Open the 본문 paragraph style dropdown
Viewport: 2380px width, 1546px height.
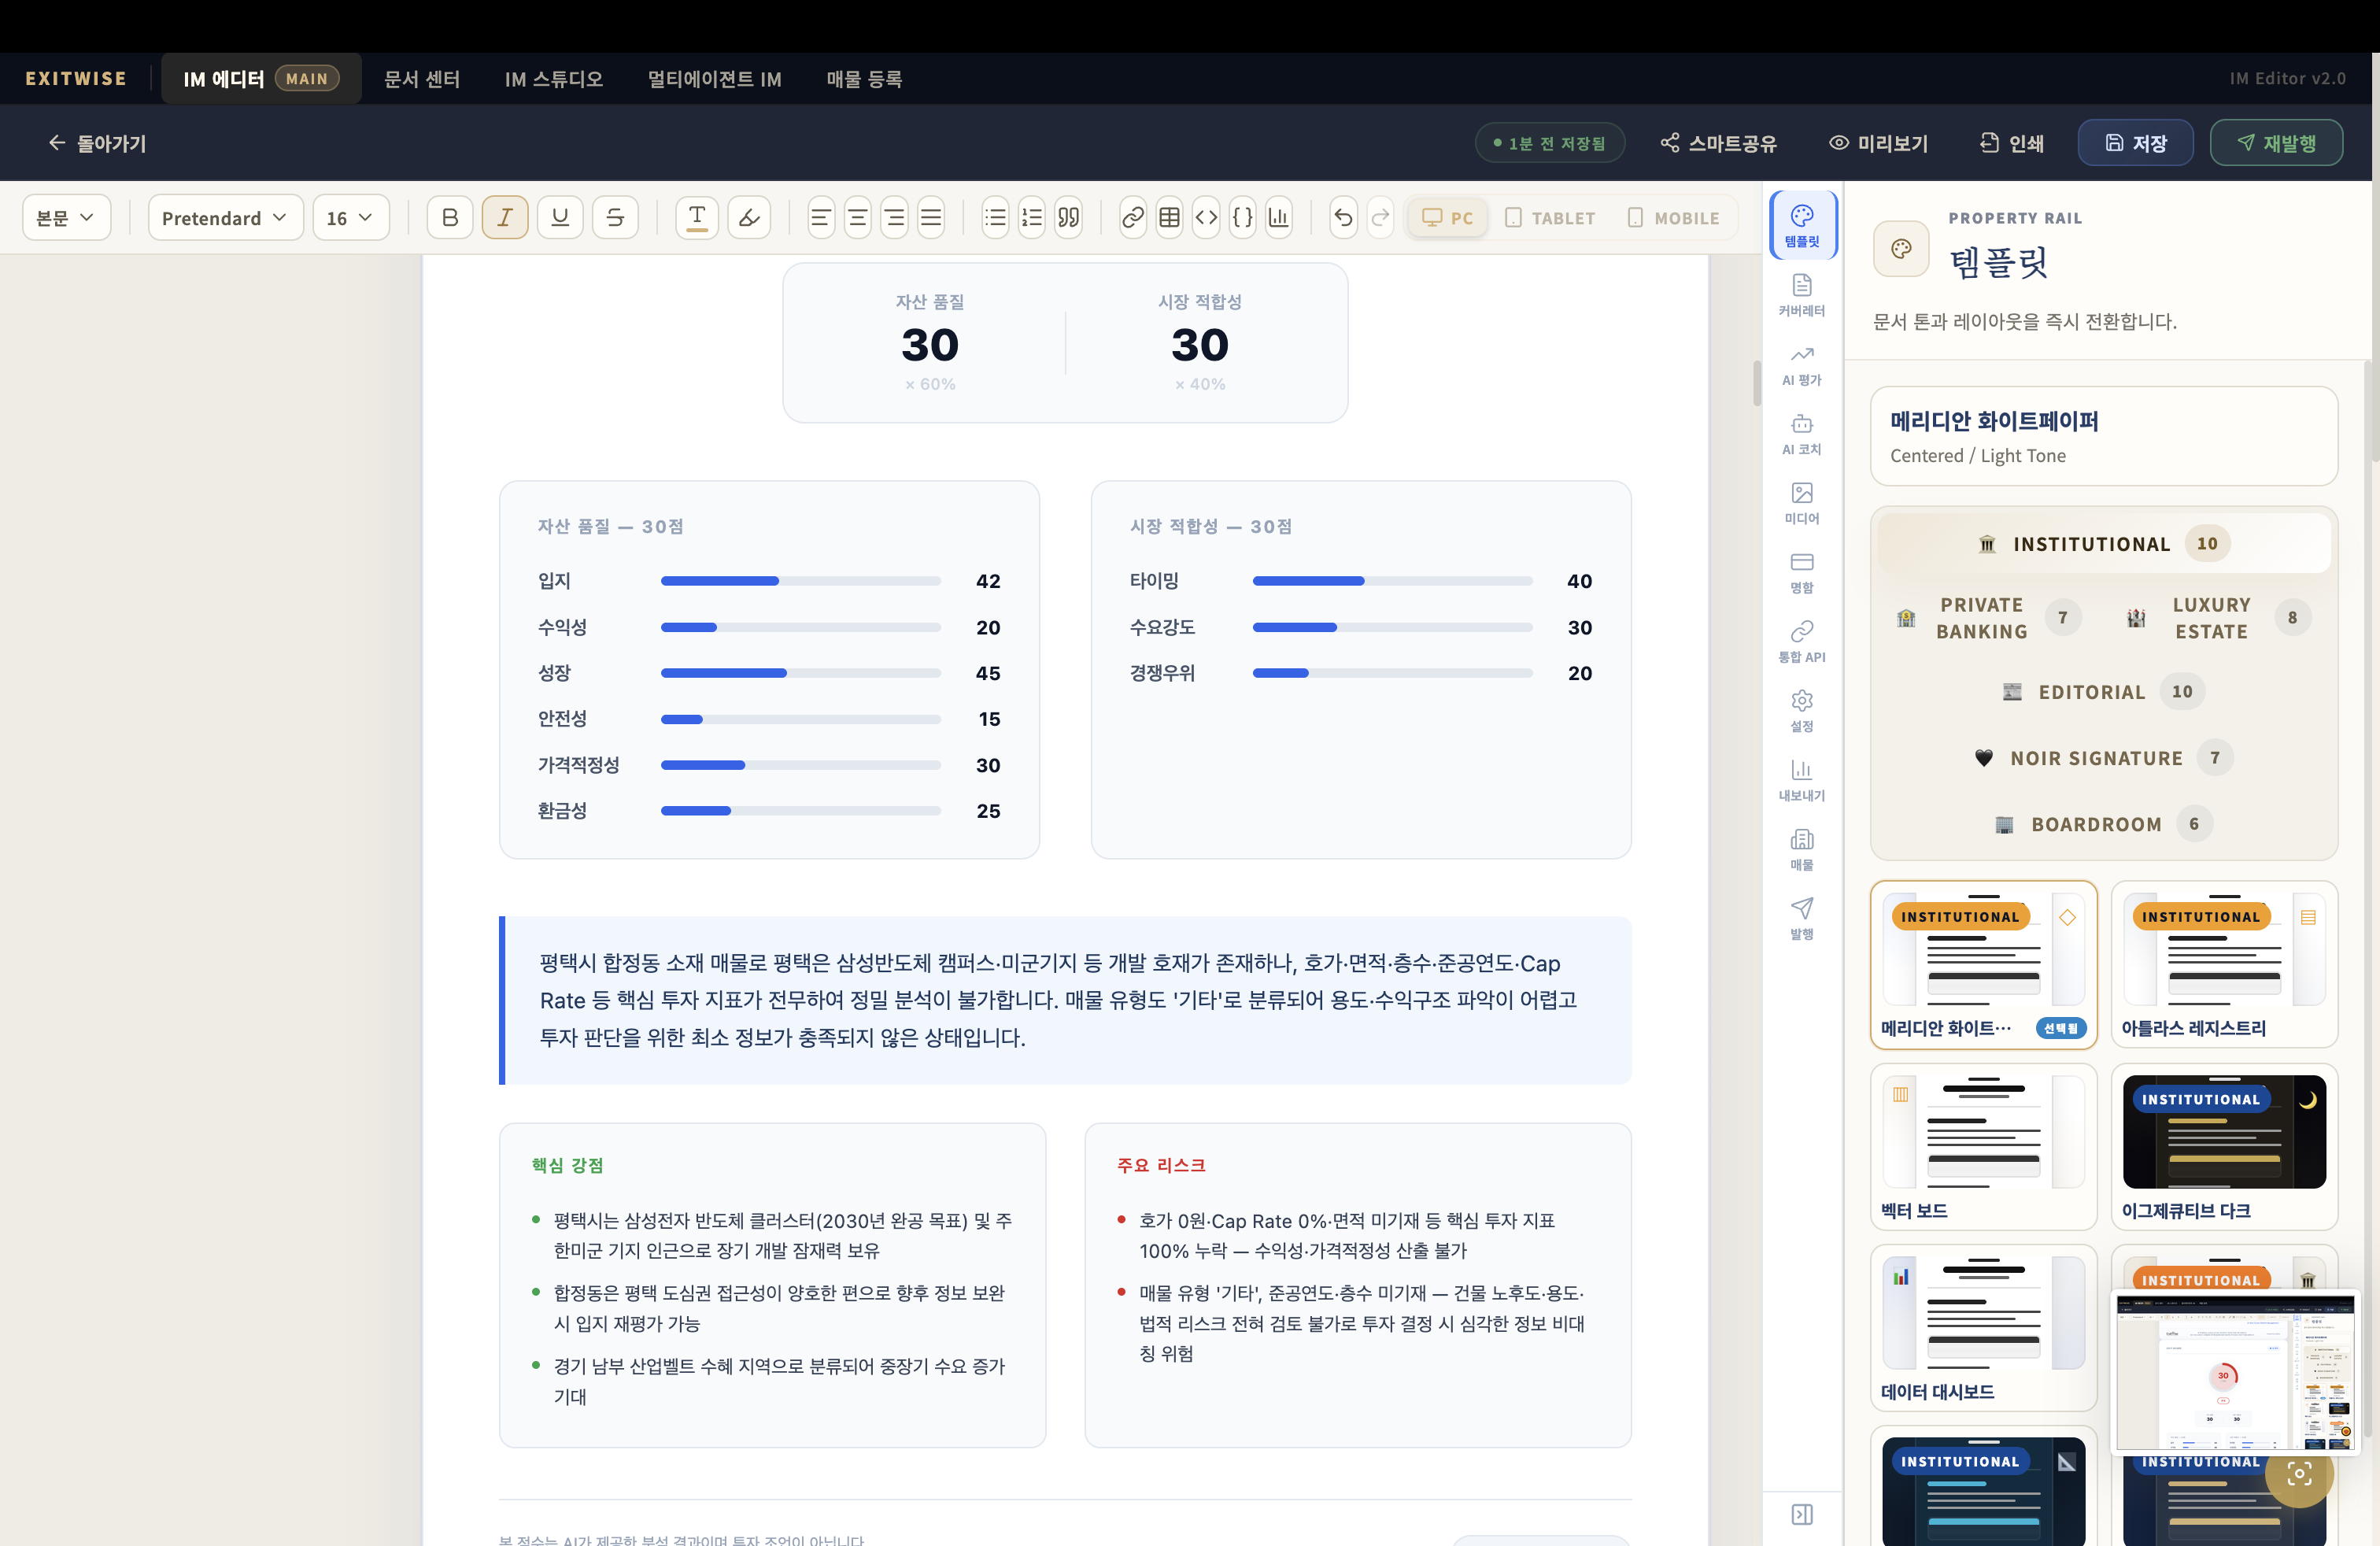[x=66, y=217]
